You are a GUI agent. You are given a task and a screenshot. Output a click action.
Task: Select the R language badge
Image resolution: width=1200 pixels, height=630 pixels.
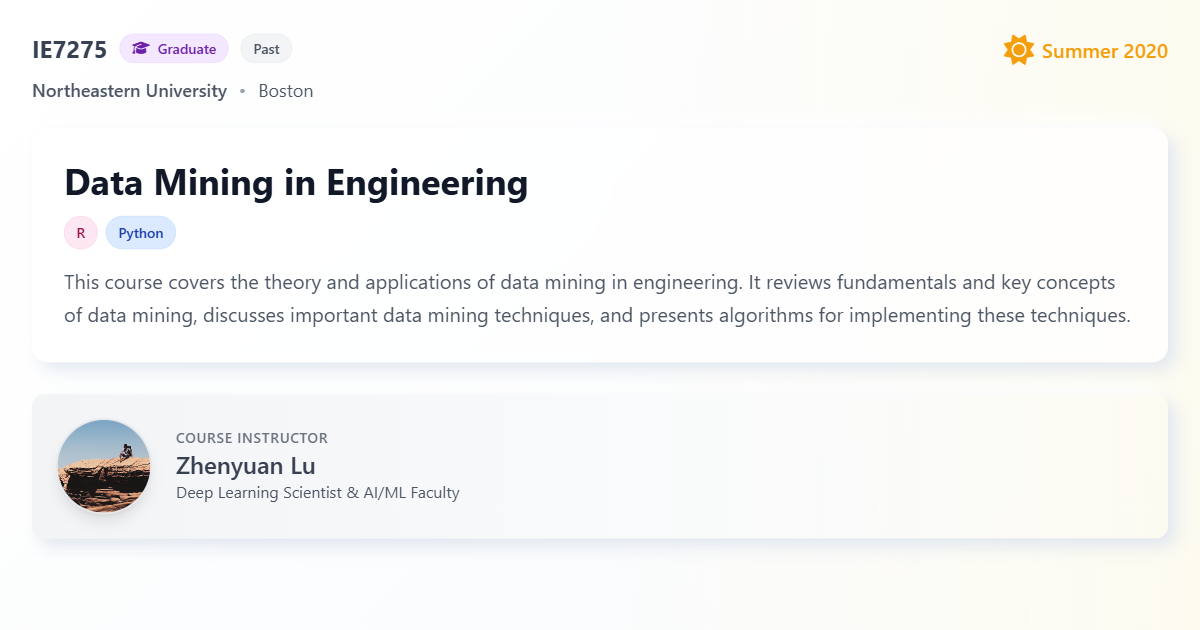tap(80, 232)
